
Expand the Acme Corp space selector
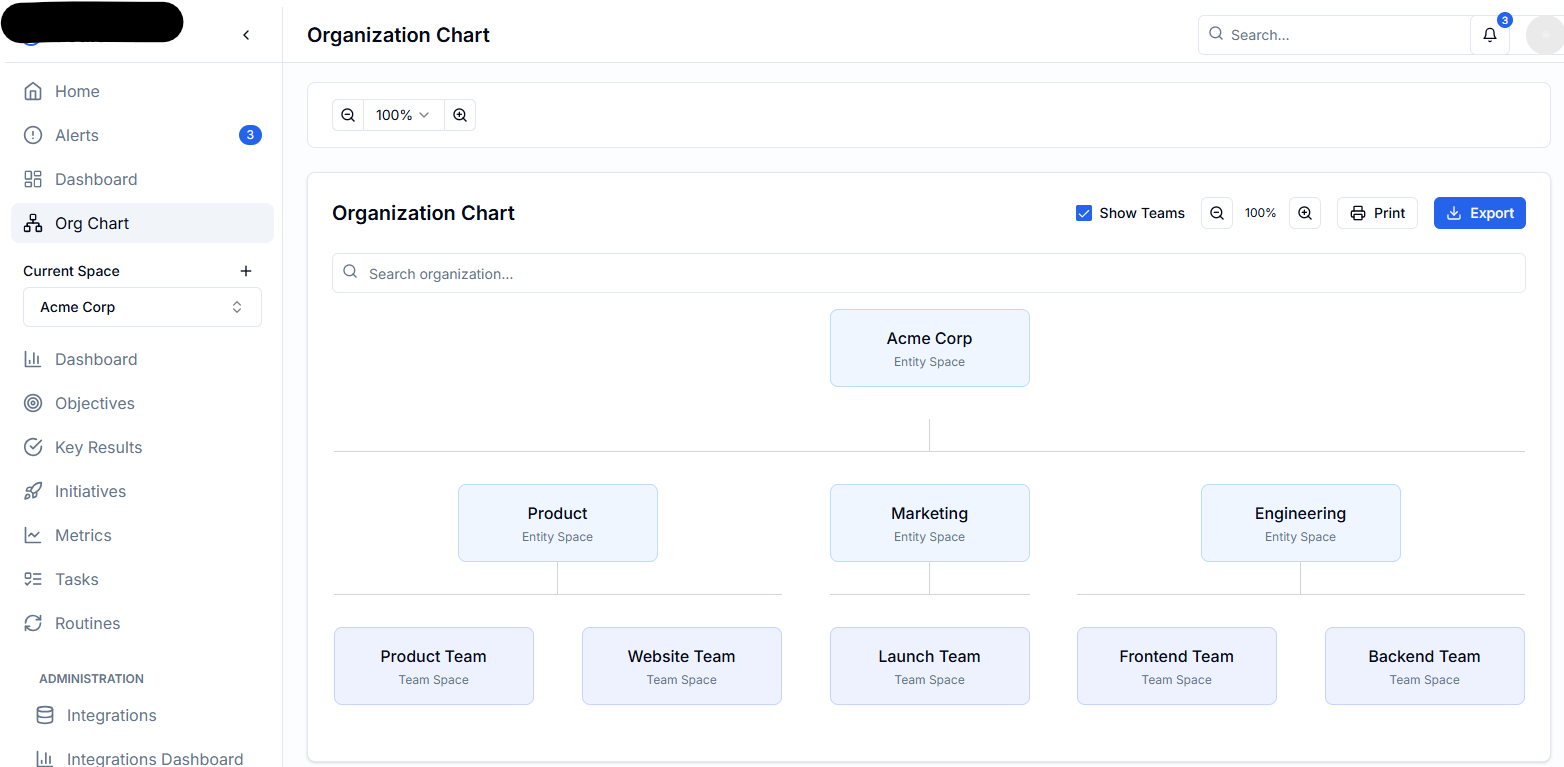[x=142, y=307]
